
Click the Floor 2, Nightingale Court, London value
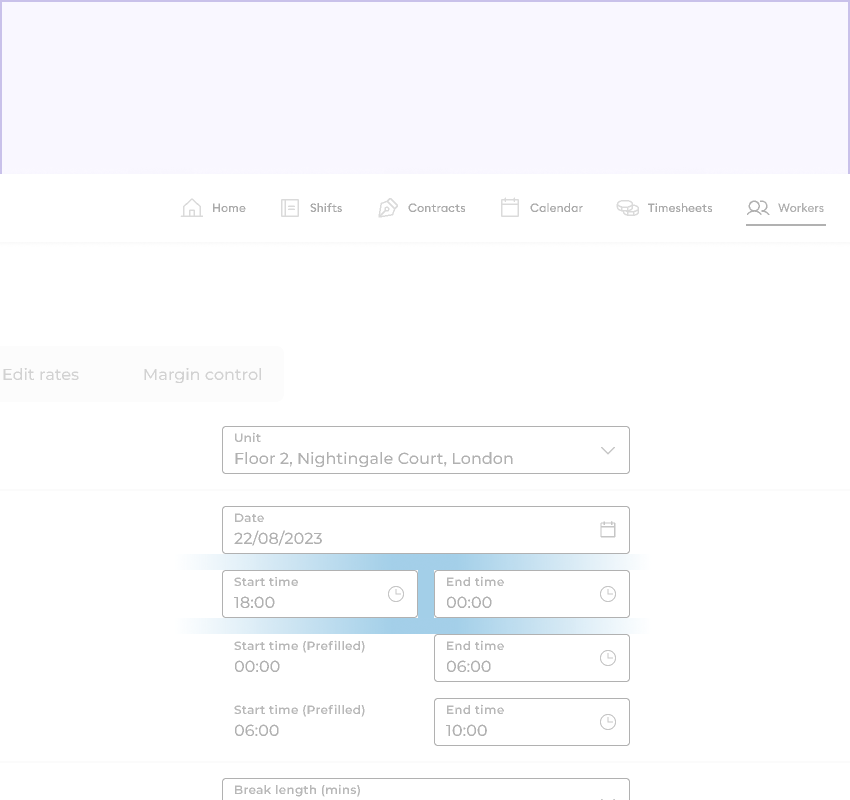coord(374,459)
